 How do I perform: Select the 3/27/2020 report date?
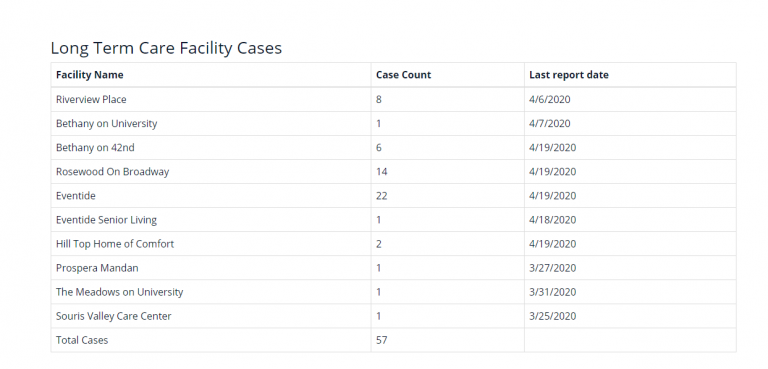click(552, 268)
